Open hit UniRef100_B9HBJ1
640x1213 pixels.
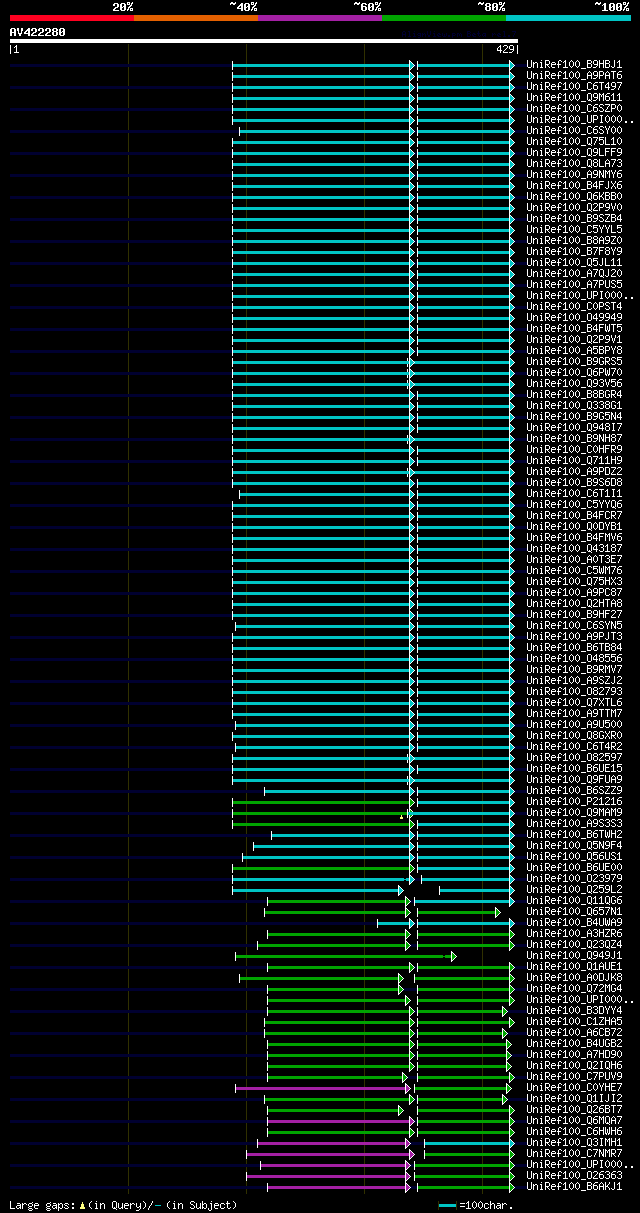pos(574,64)
